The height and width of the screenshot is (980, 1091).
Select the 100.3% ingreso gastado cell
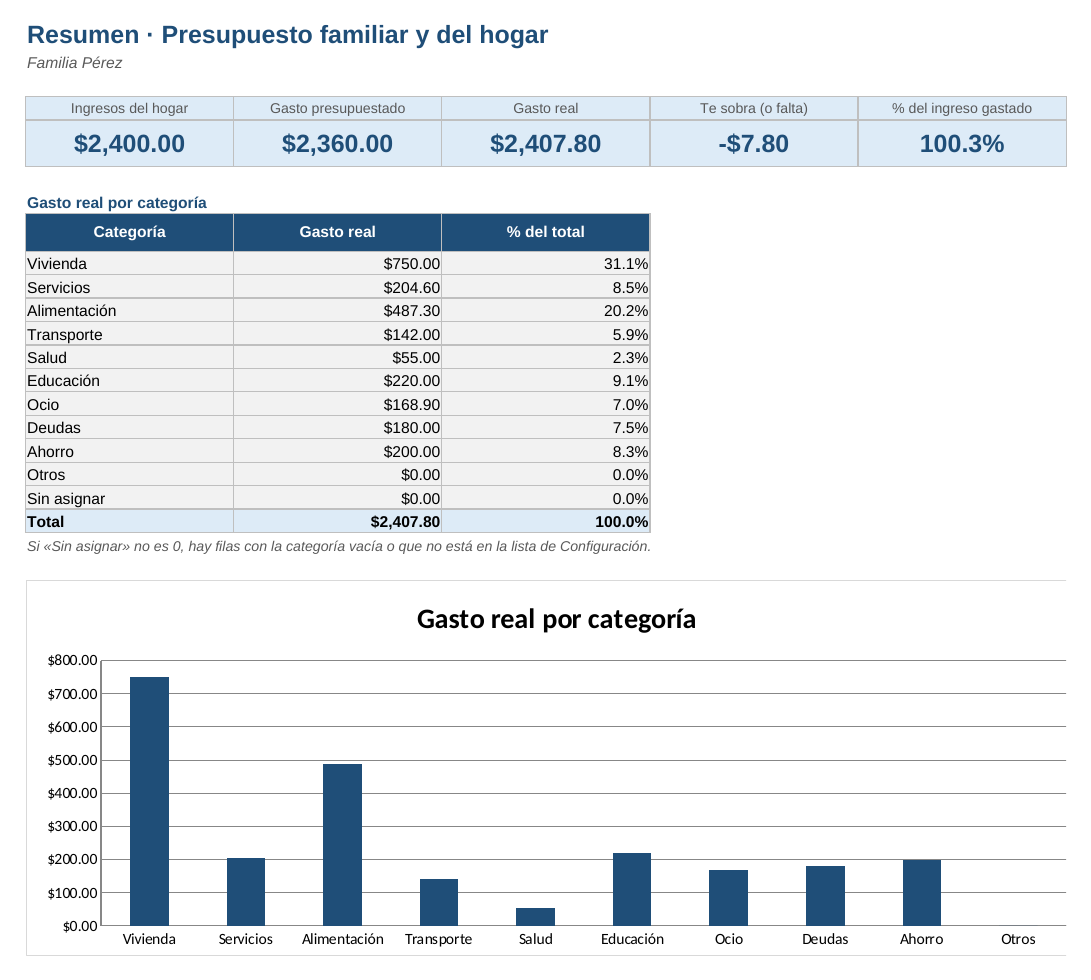(x=962, y=143)
